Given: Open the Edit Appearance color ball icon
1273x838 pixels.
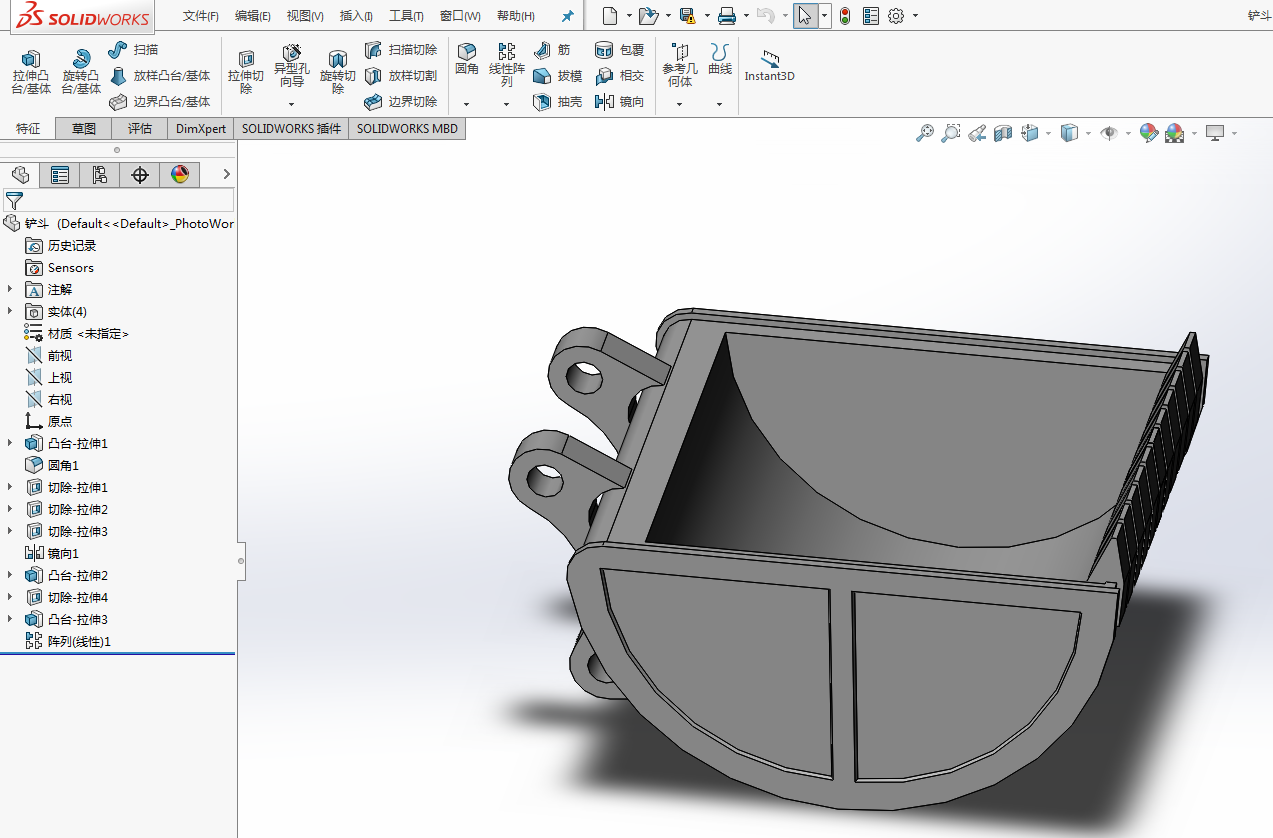Looking at the screenshot, I should coord(1148,133).
